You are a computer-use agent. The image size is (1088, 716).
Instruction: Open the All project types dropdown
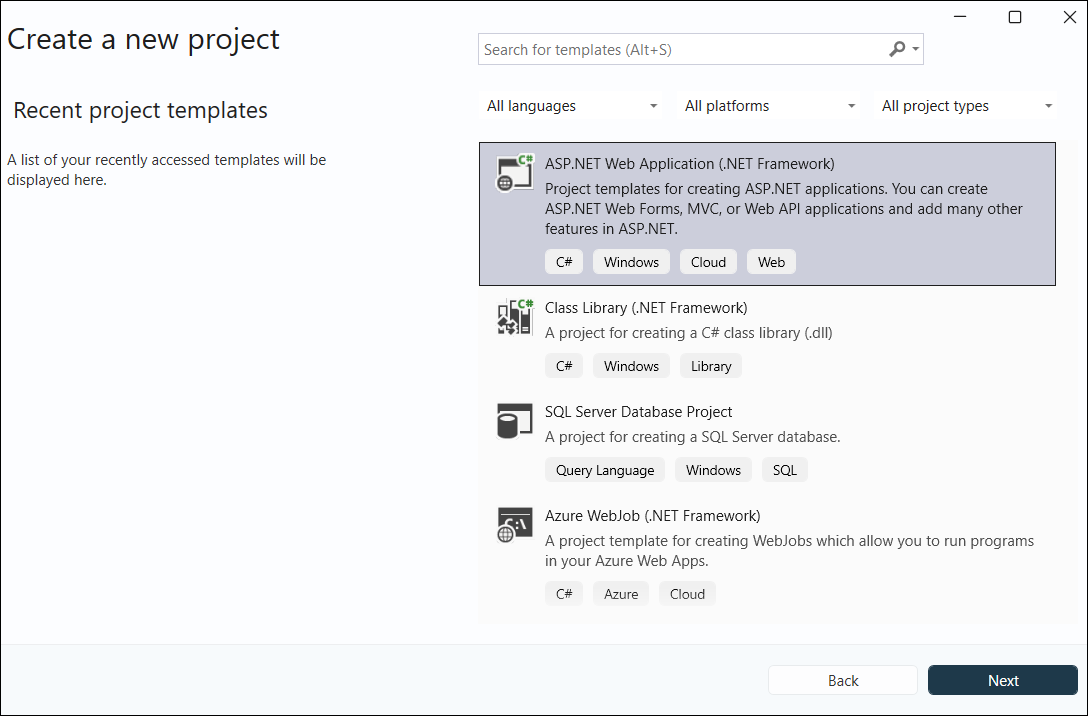(x=964, y=105)
